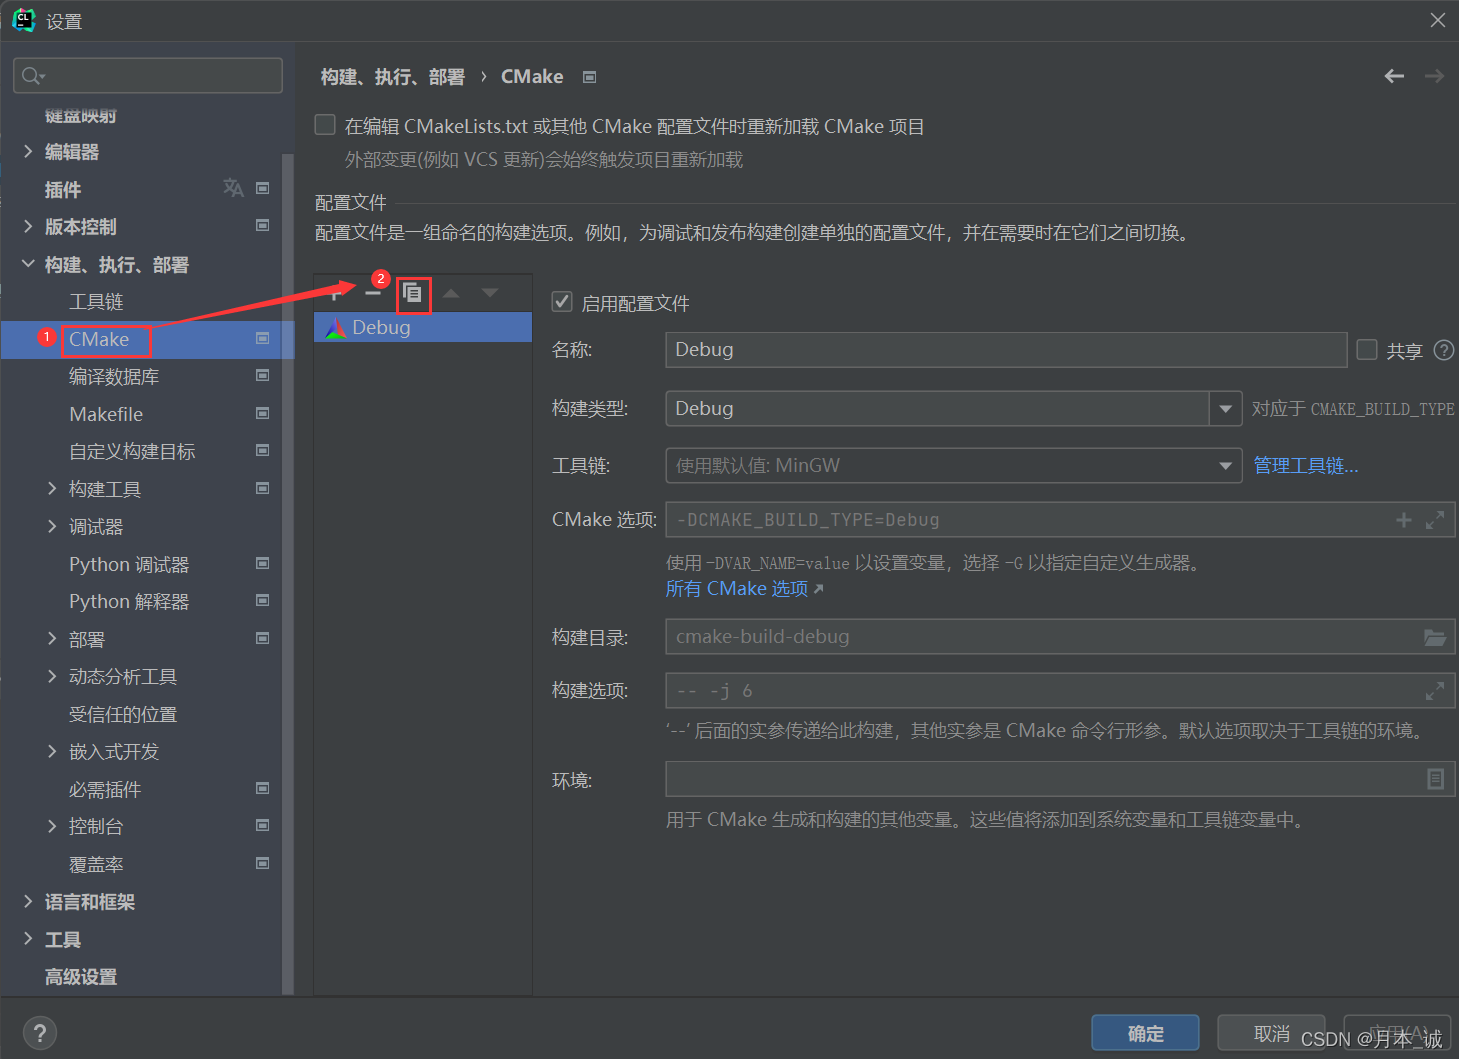
Task: Click the 确定 button
Action: [x=1144, y=1032]
